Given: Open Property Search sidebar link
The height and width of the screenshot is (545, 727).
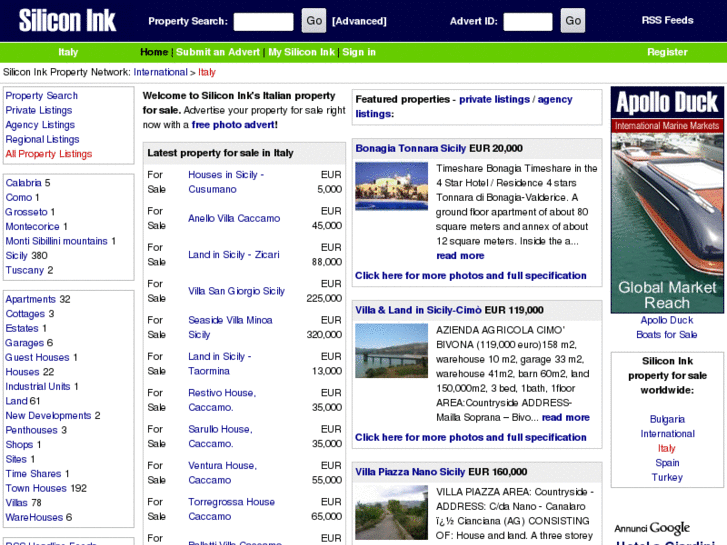Looking at the screenshot, I should coord(42,96).
